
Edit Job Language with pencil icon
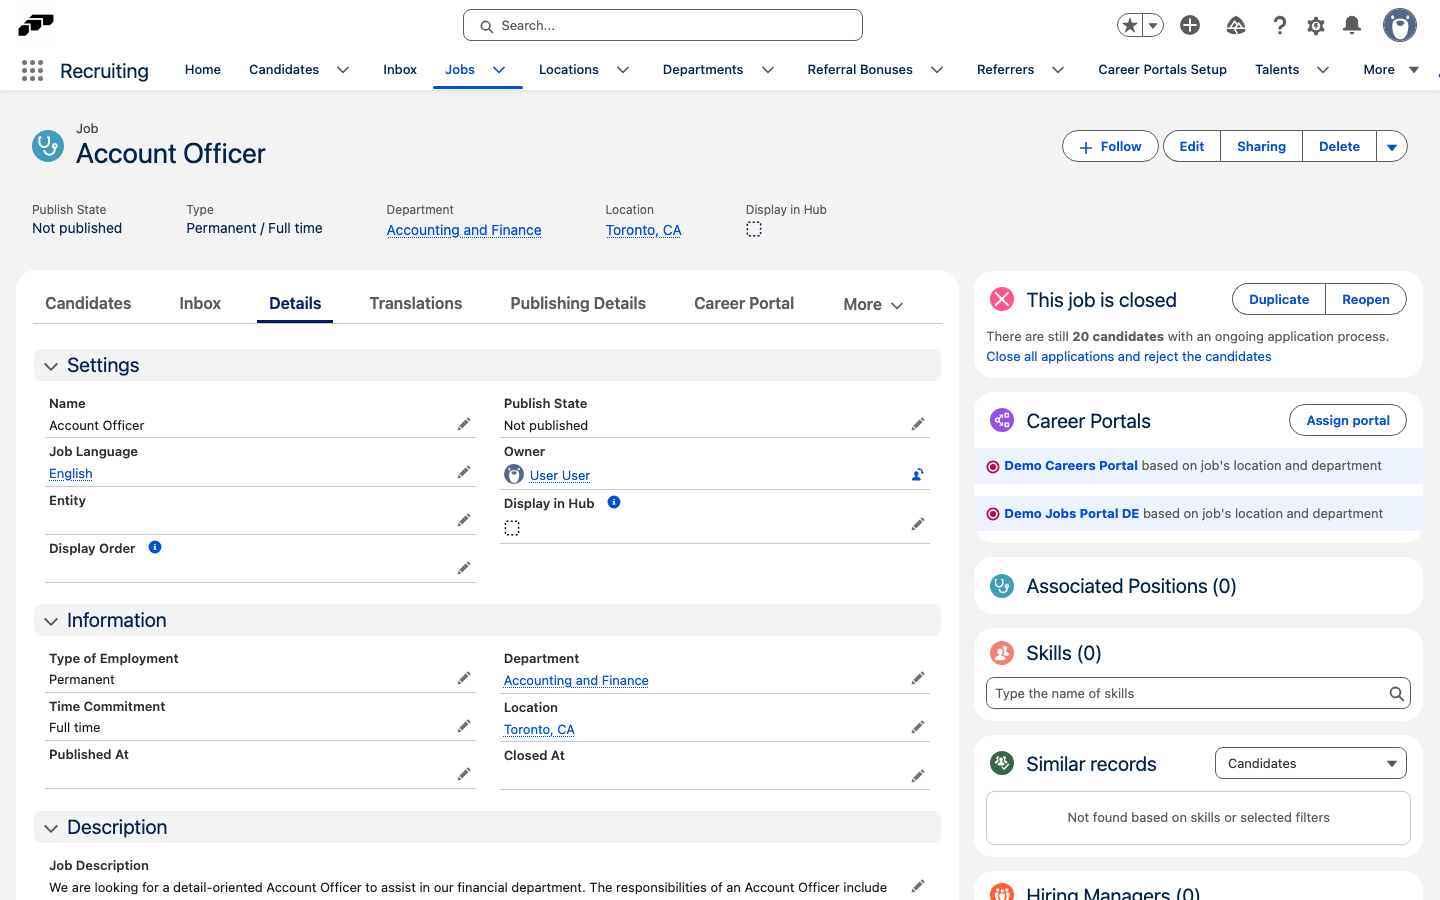pyautogui.click(x=464, y=472)
